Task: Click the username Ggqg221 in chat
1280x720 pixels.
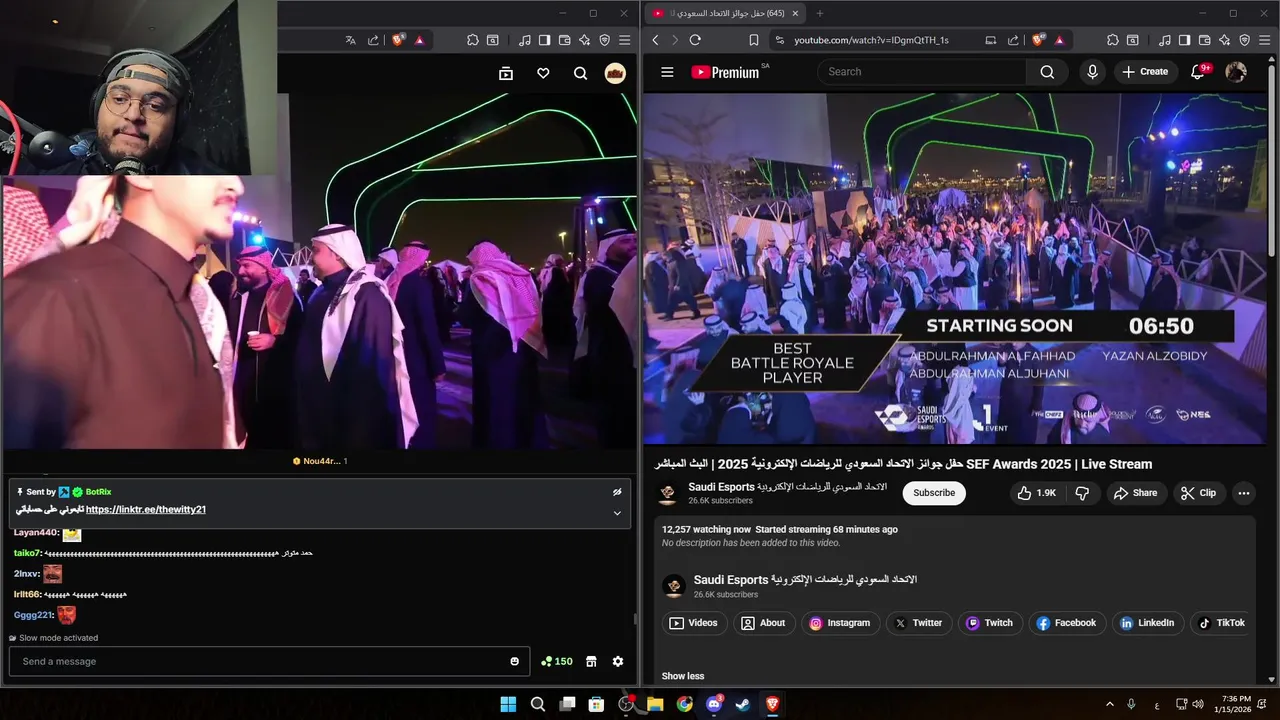Action: pyautogui.click(x=32, y=615)
